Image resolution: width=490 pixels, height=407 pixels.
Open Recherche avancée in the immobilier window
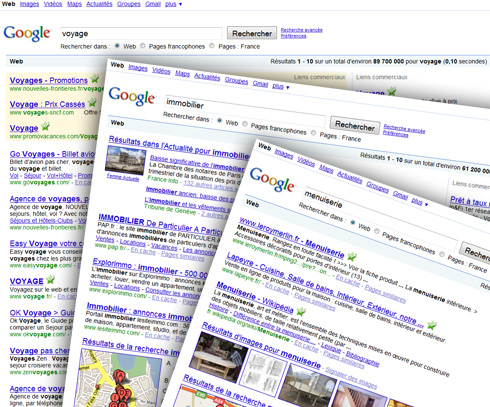click(404, 129)
